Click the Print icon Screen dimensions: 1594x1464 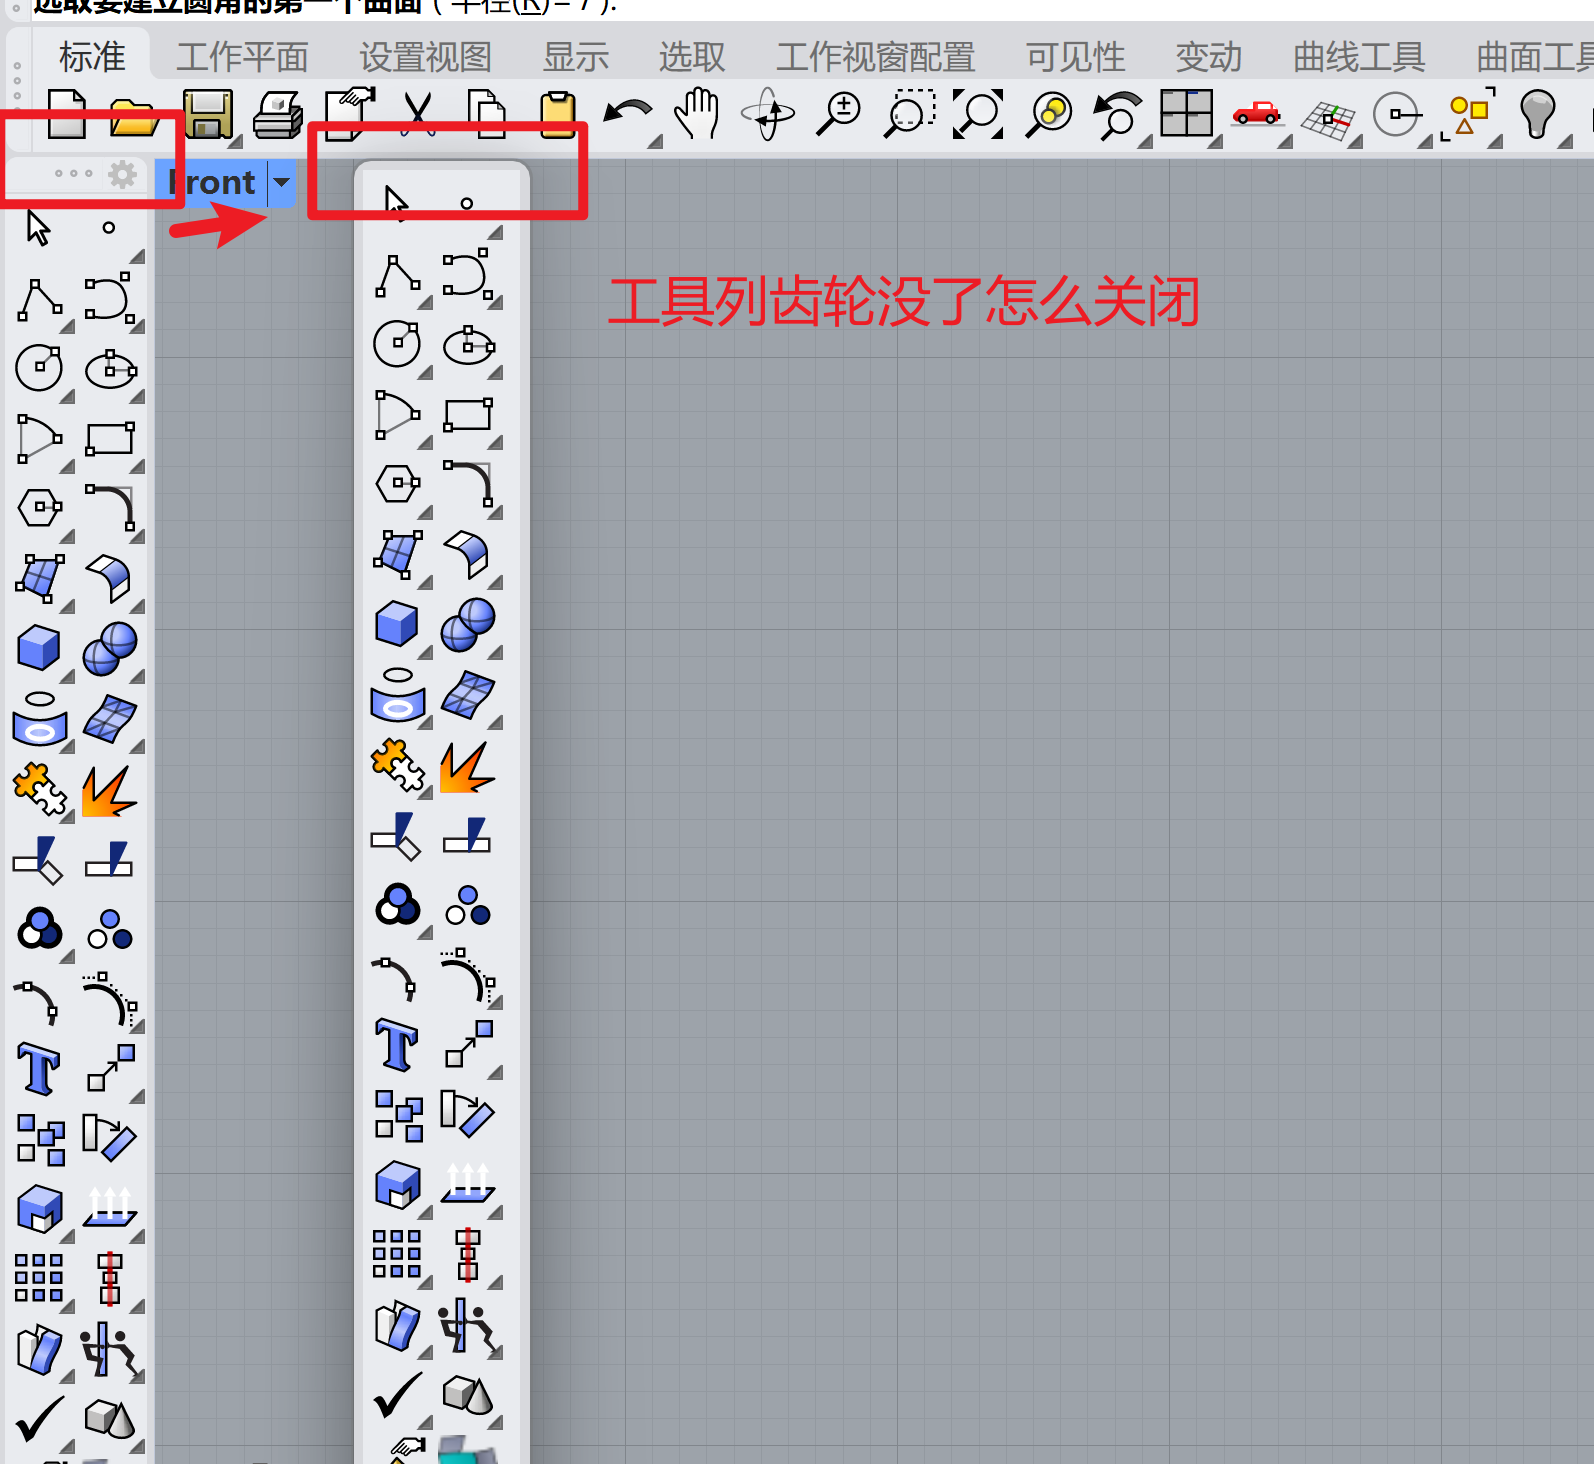point(277,114)
